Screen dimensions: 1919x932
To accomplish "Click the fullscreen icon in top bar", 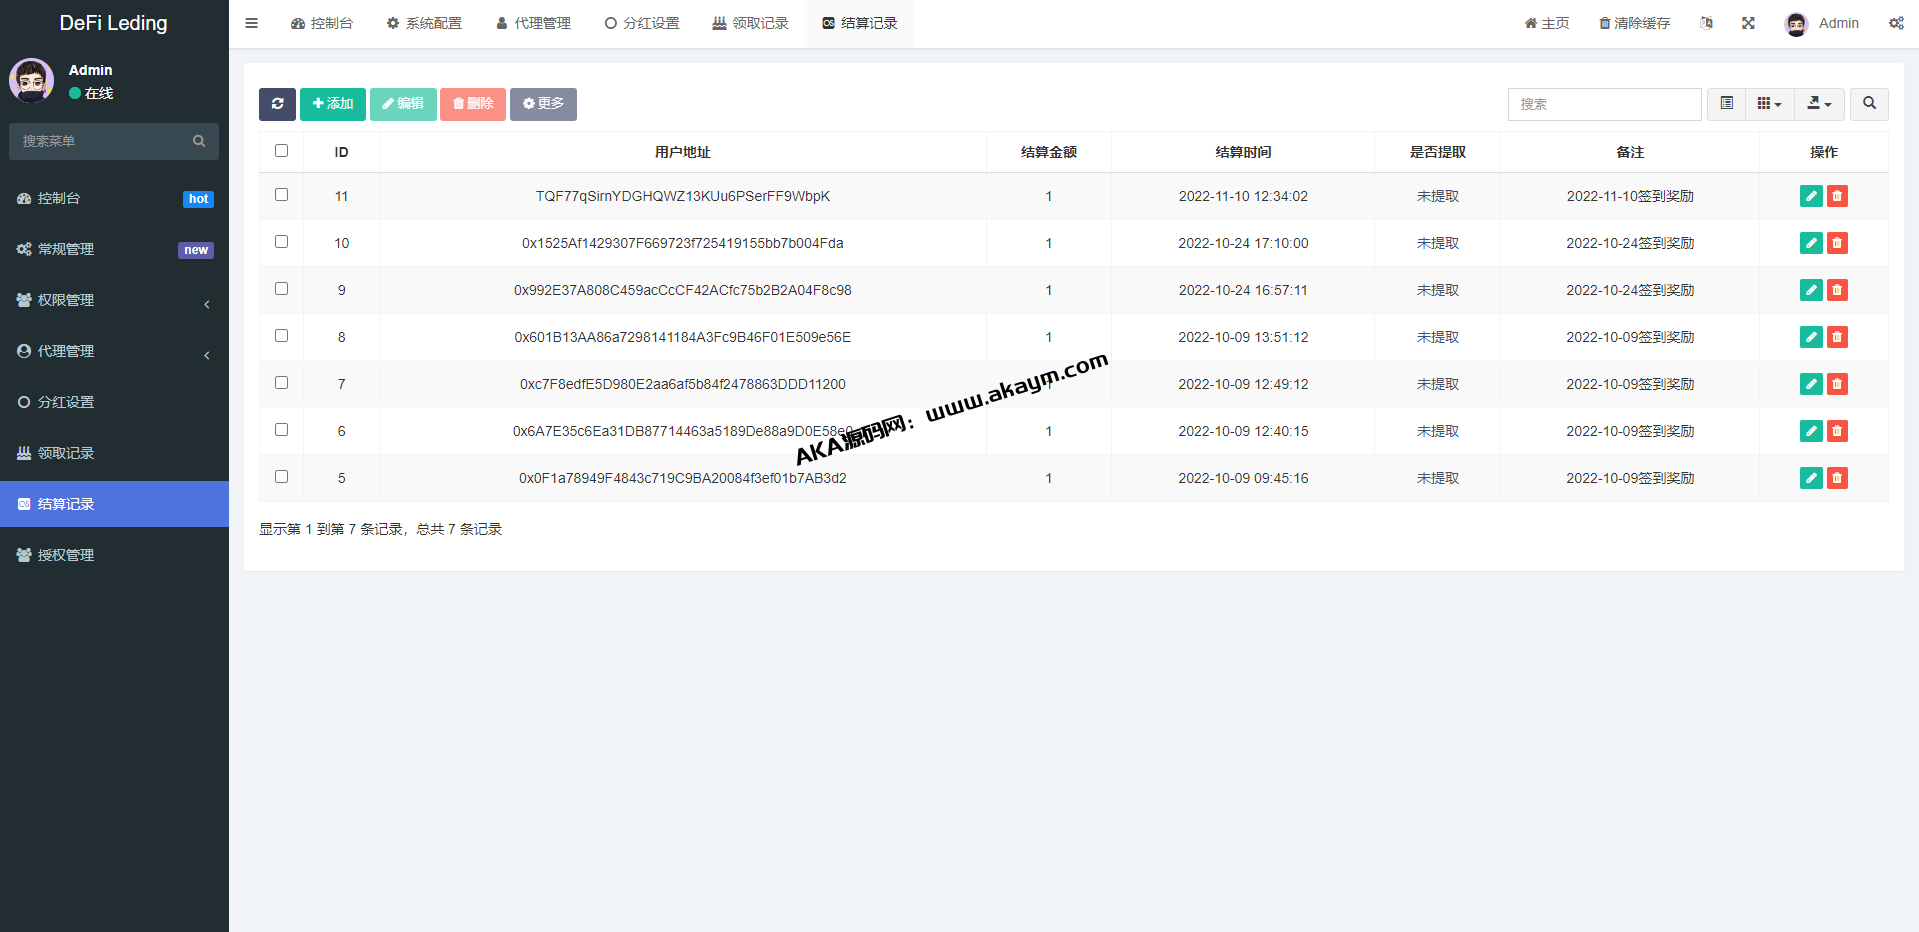I will coord(1748,23).
